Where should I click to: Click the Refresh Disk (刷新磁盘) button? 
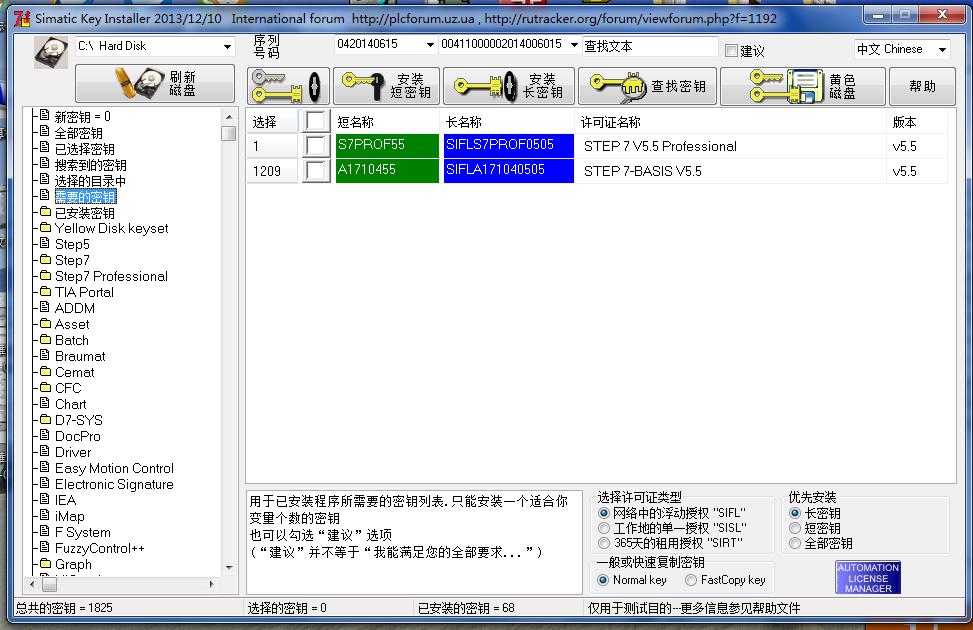click(x=154, y=84)
